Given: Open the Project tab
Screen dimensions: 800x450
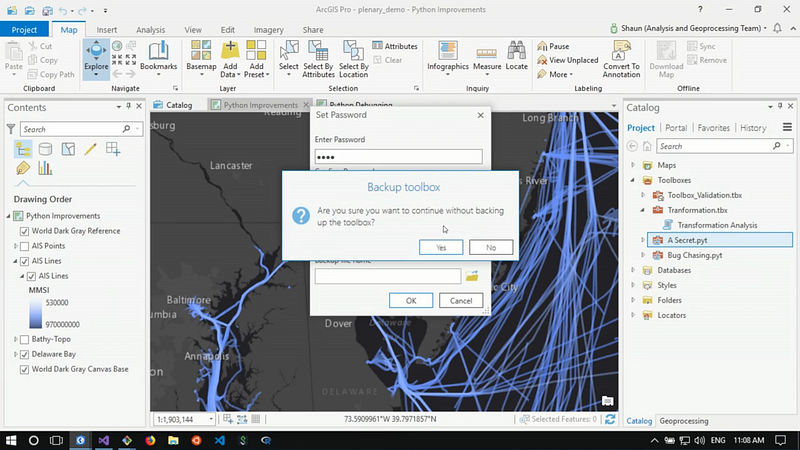Looking at the screenshot, I should pos(24,30).
